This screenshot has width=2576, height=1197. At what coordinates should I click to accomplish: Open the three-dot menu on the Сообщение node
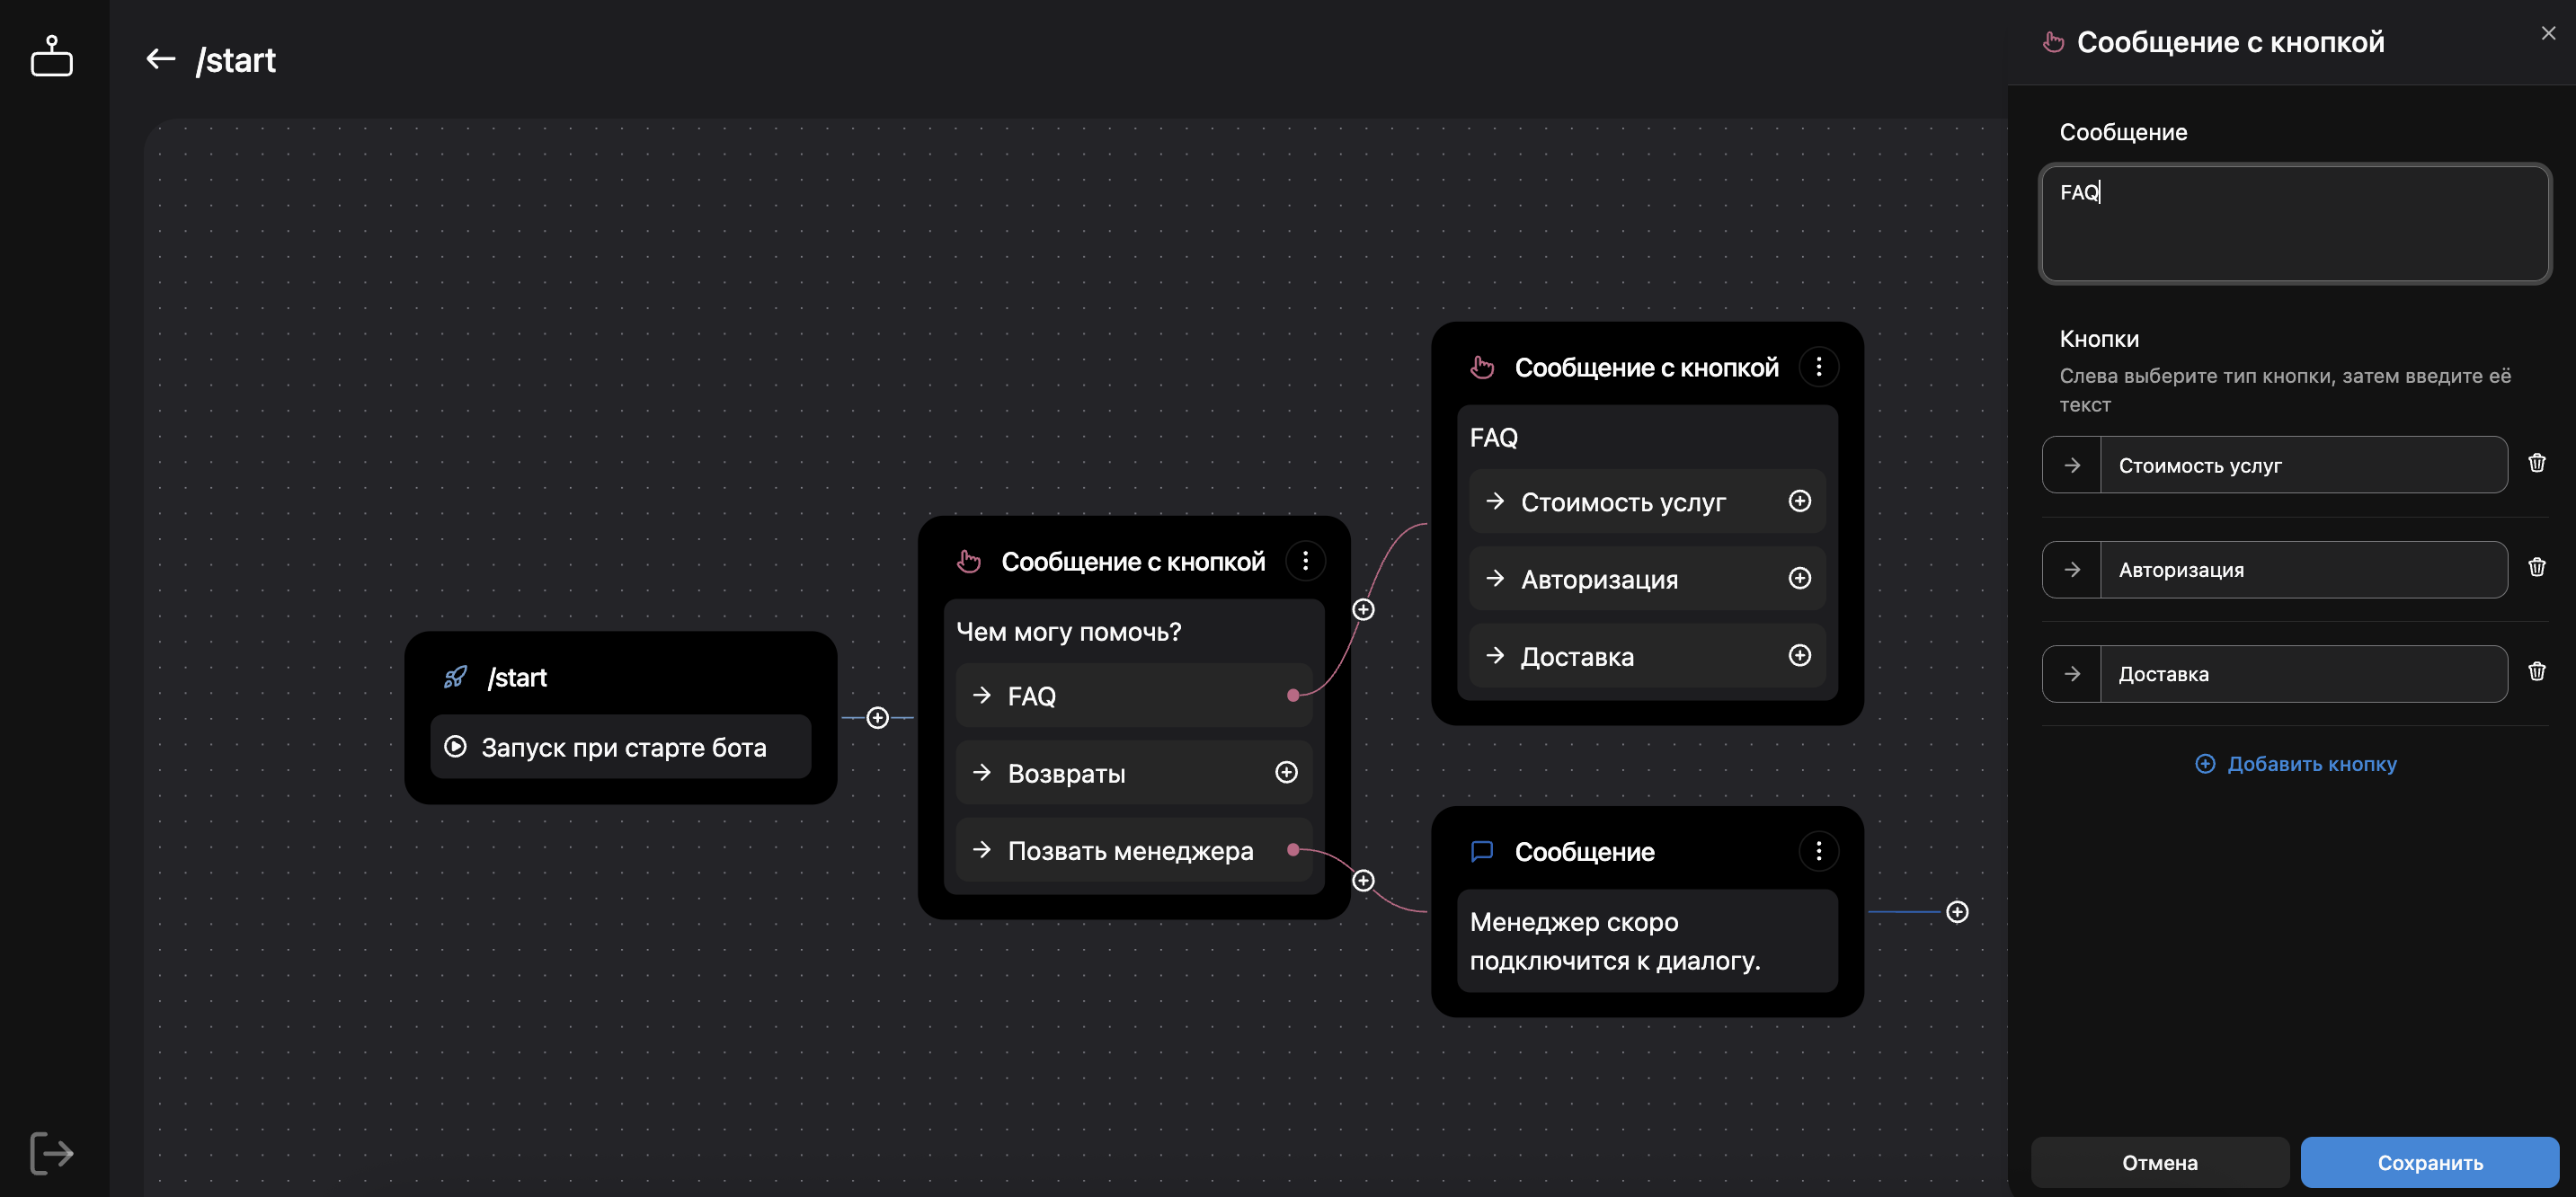(1818, 851)
